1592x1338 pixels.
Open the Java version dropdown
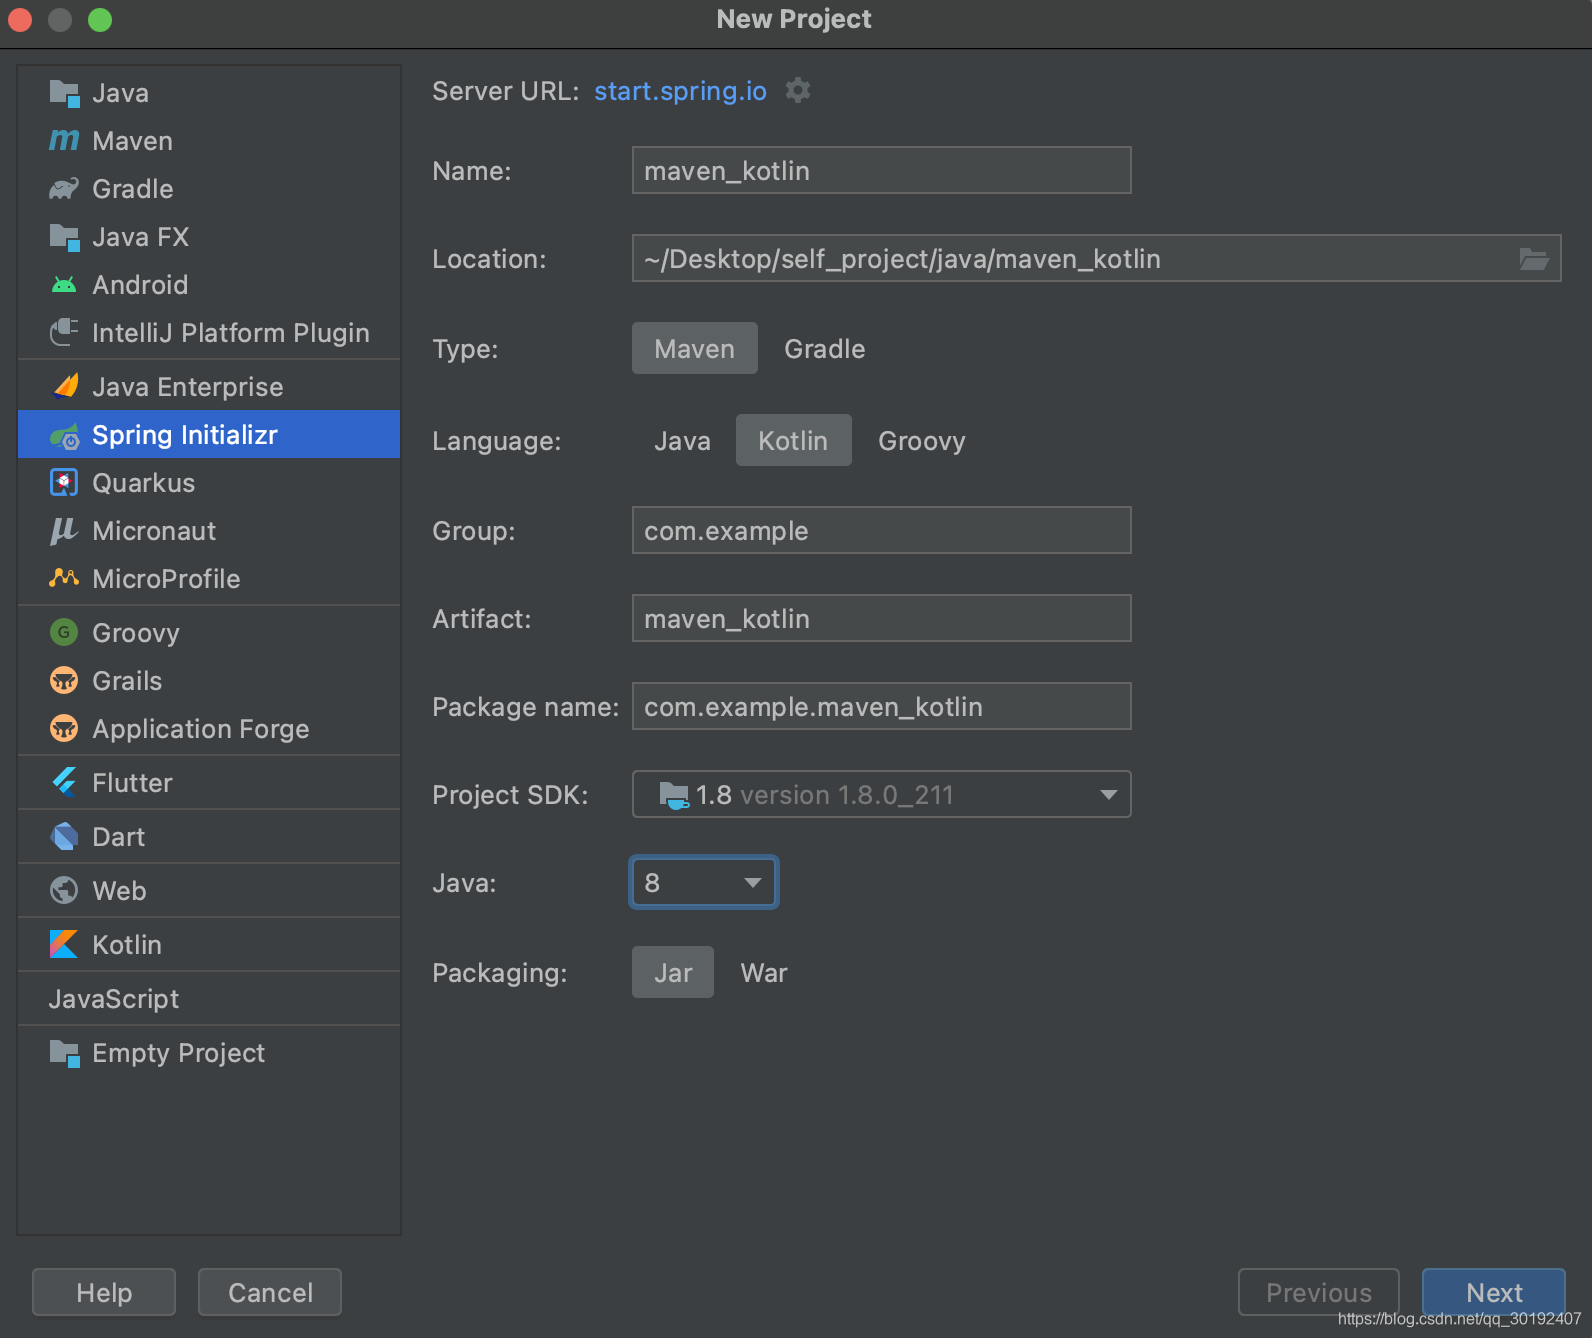pyautogui.click(x=703, y=882)
